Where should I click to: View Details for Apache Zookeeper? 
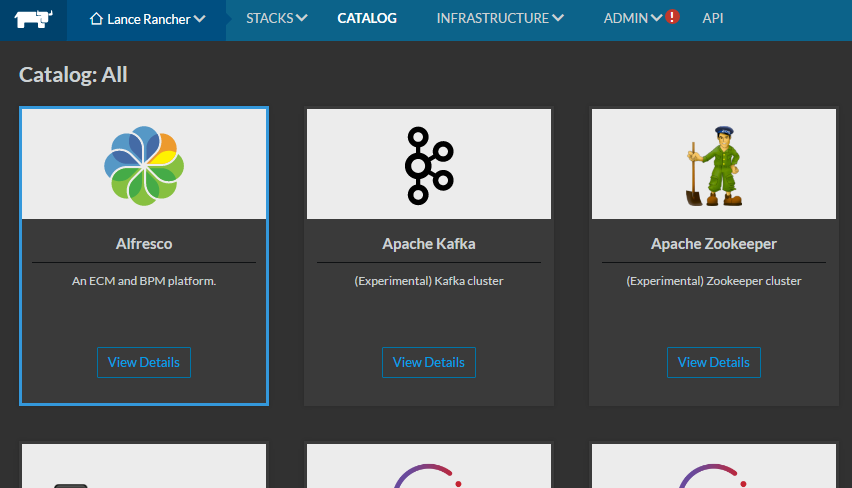point(714,362)
